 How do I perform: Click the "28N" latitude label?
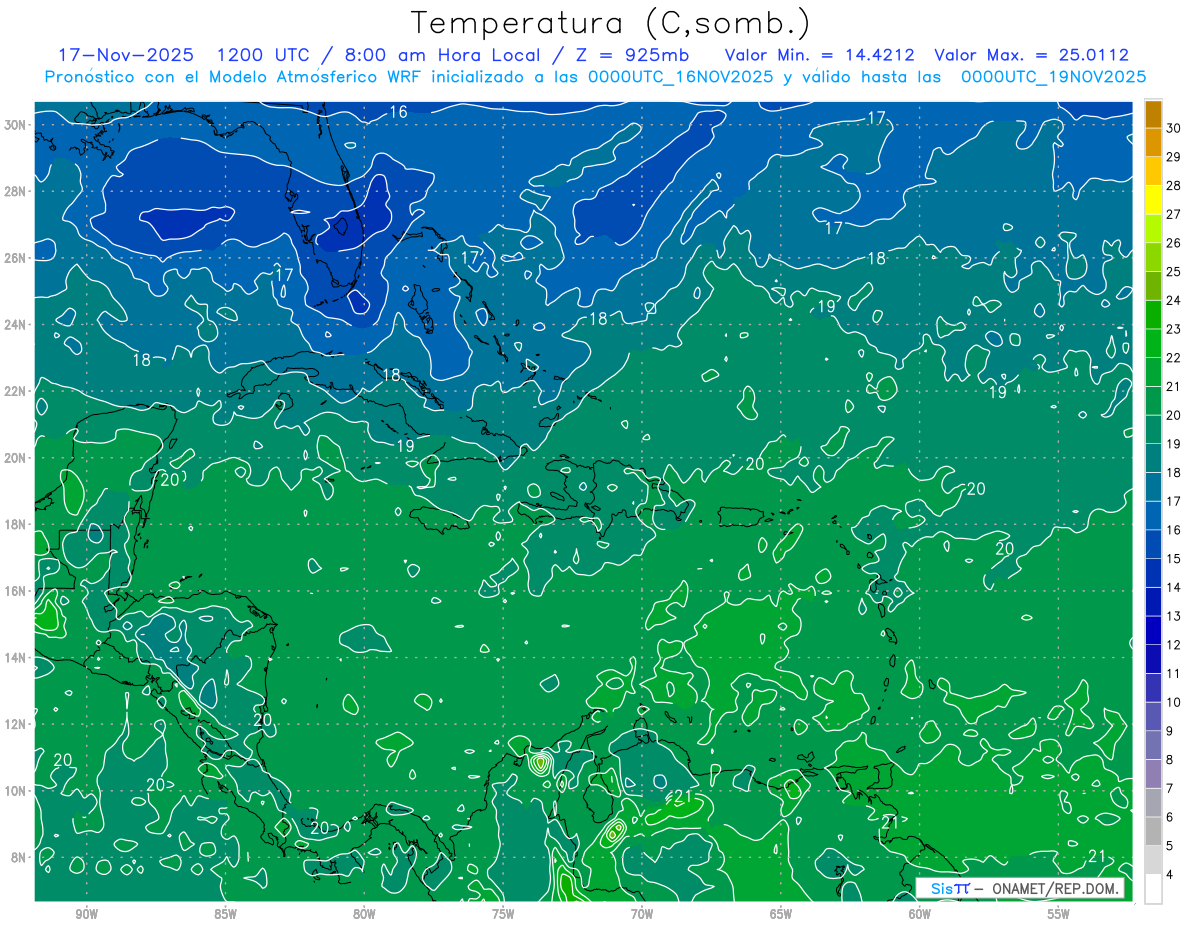pyautogui.click(x=16, y=191)
